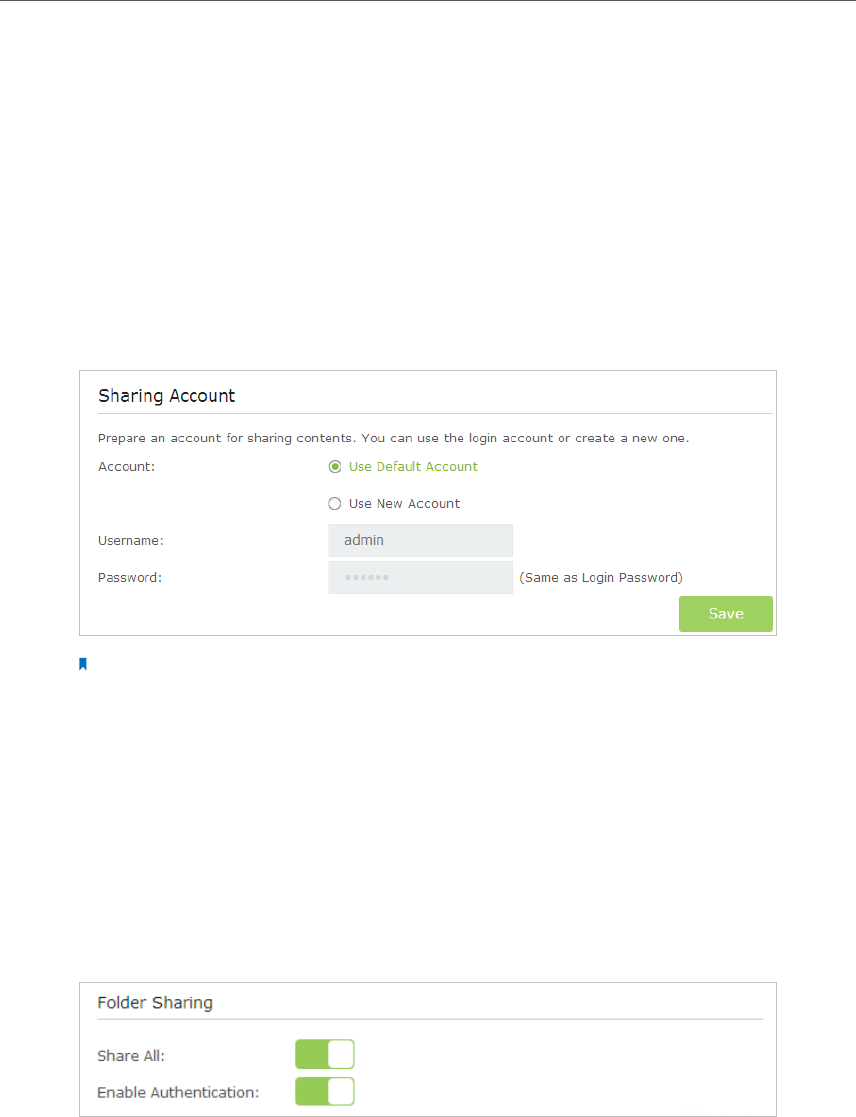This screenshot has width=856, height=1117.
Task: Click the Same as Login Password hint
Action: (x=600, y=577)
